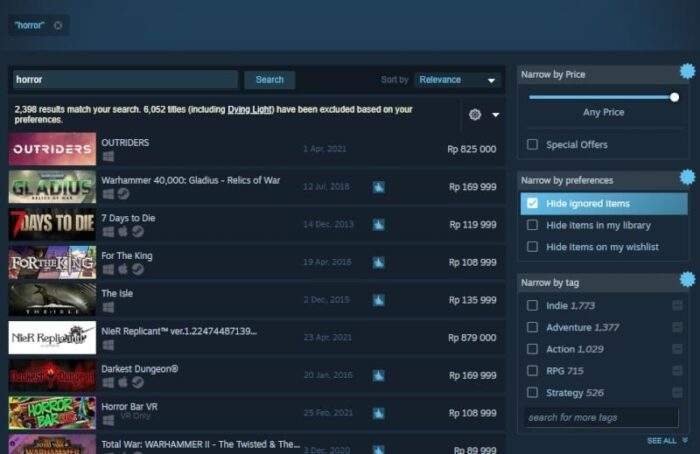Click the Windows icon under OUTRIDERS
Screen dimensions: 700x454
coord(108,156)
